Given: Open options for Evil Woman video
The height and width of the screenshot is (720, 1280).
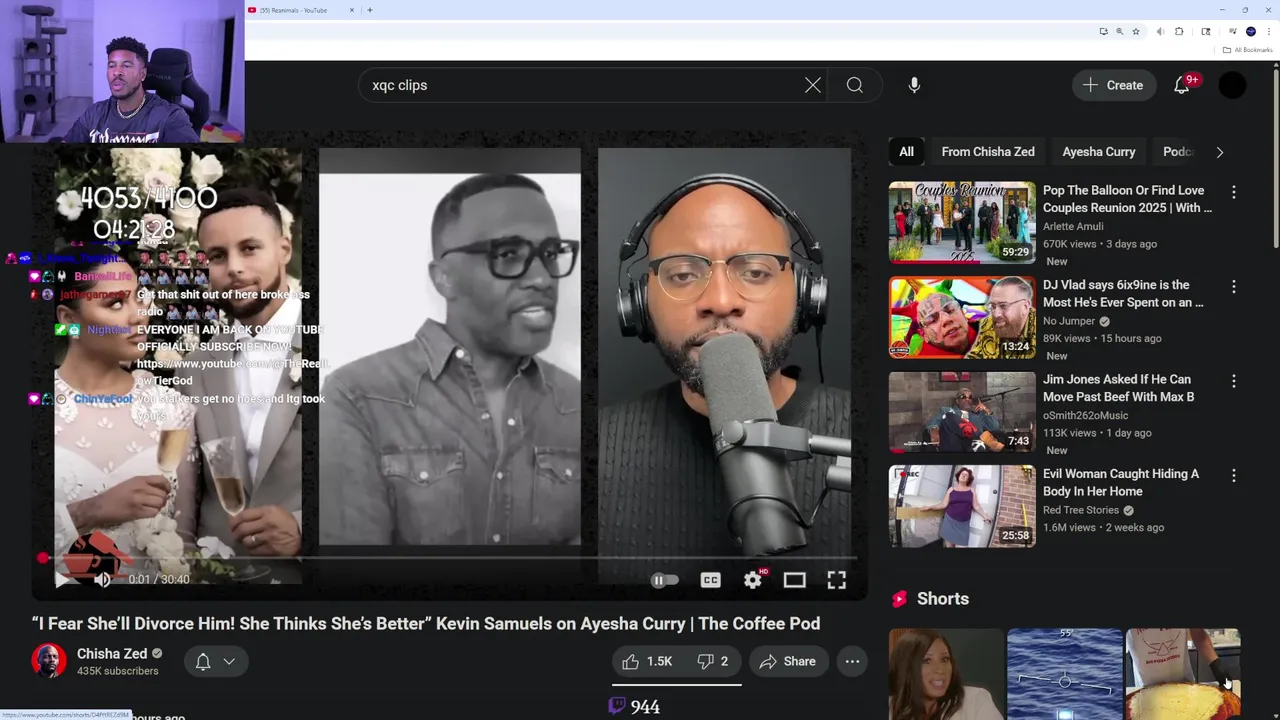Looking at the screenshot, I should (x=1233, y=476).
